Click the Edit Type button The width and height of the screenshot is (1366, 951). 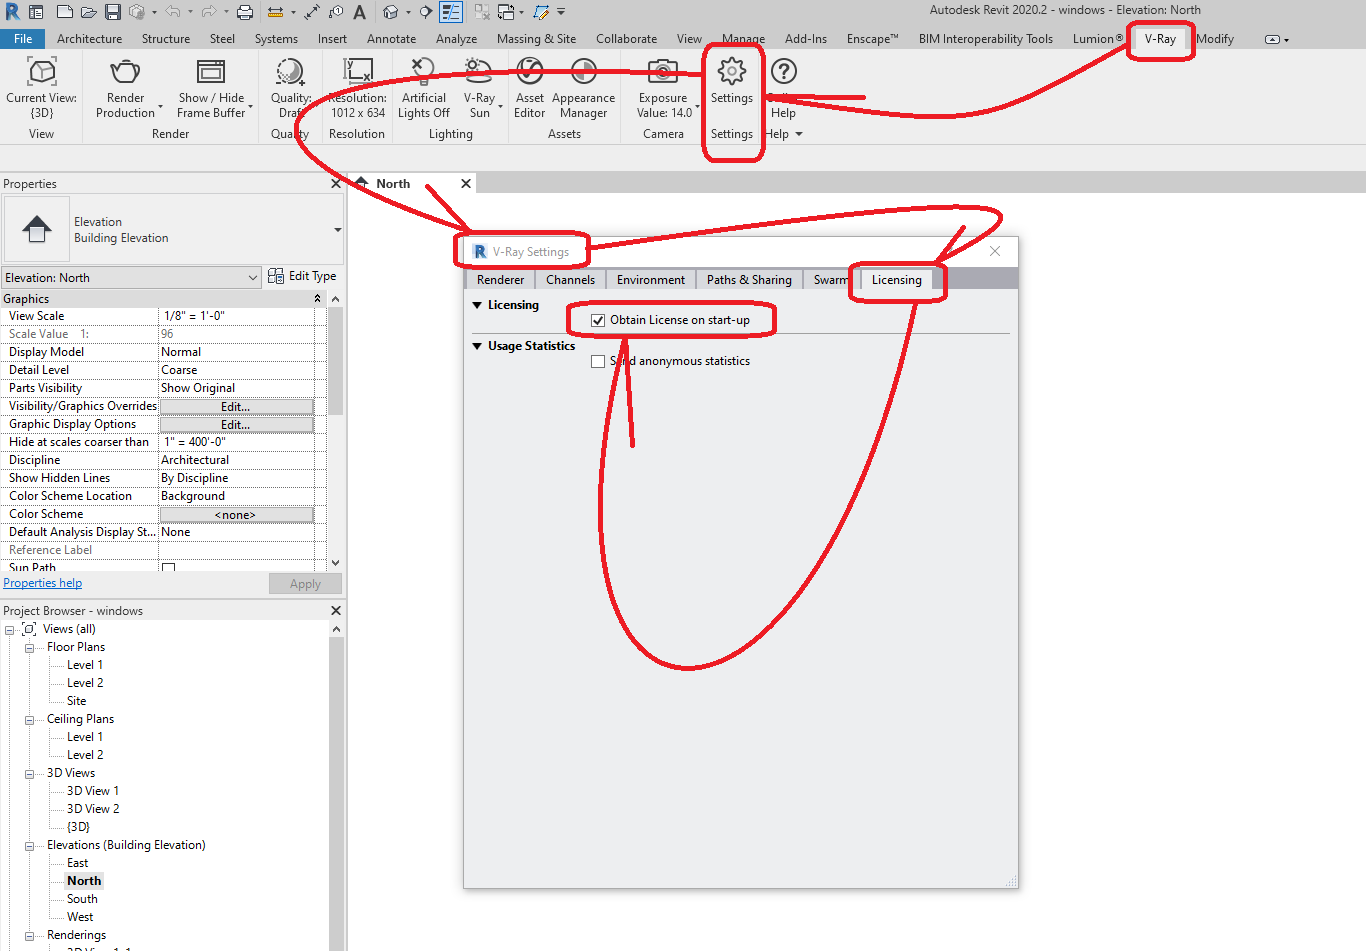[303, 276]
